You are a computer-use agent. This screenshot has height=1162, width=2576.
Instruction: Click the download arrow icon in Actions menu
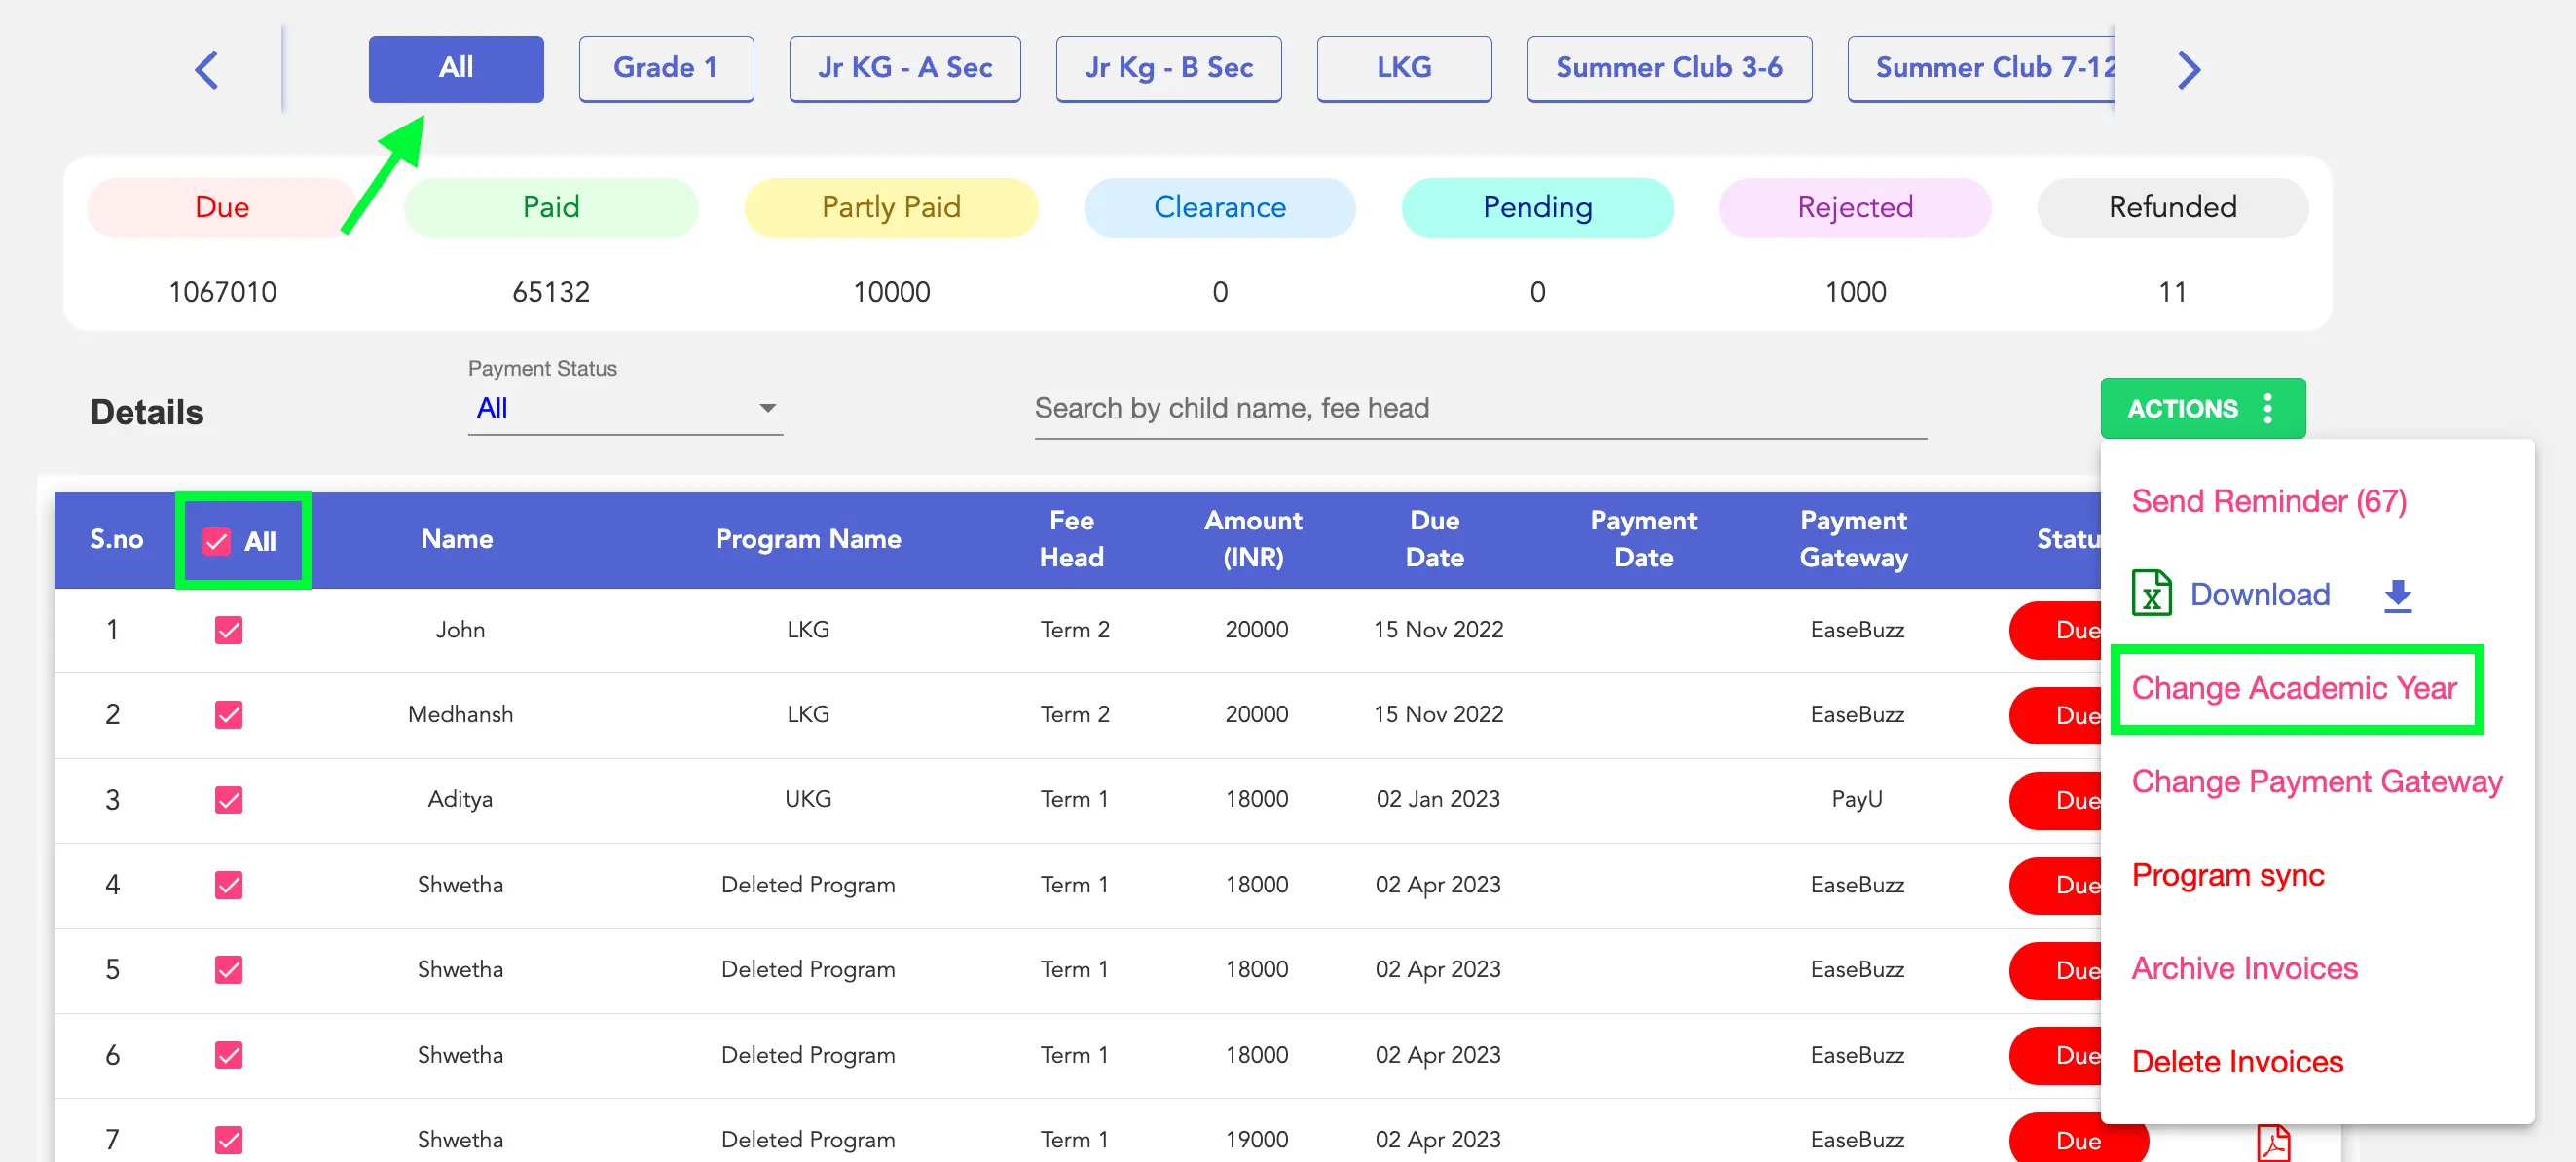pyautogui.click(x=2397, y=596)
